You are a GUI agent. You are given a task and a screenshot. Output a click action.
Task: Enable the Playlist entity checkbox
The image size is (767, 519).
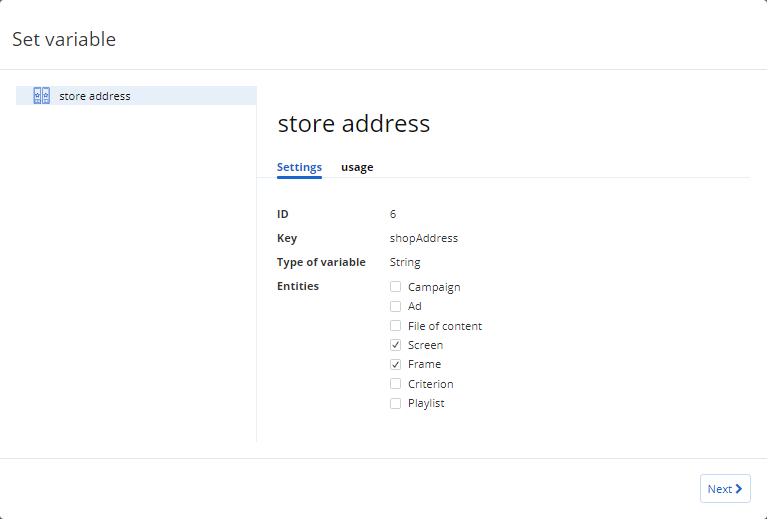pos(396,403)
